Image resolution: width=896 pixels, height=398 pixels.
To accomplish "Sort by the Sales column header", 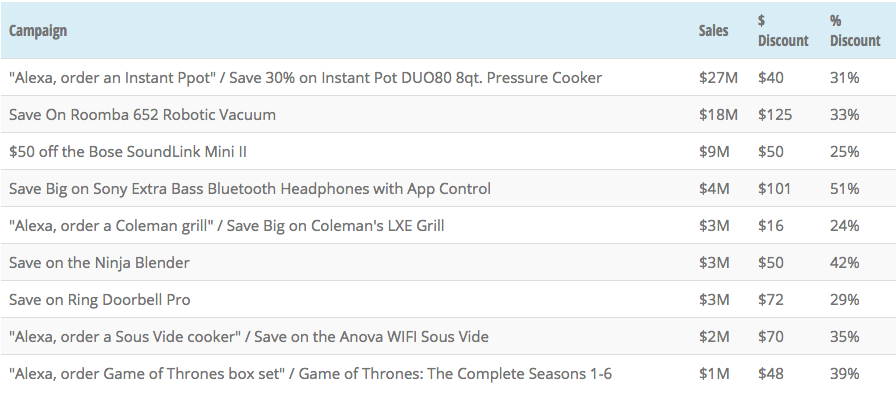I will [x=713, y=30].
